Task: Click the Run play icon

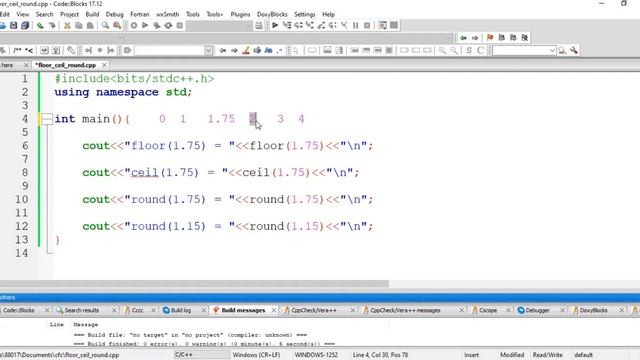Action: pos(145,25)
